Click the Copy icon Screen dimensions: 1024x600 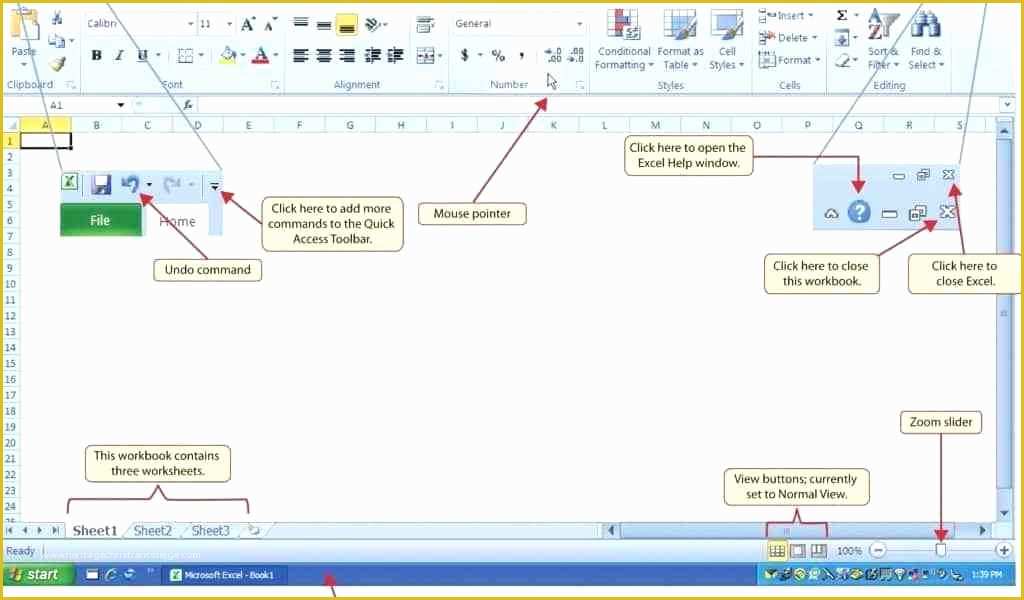57,40
